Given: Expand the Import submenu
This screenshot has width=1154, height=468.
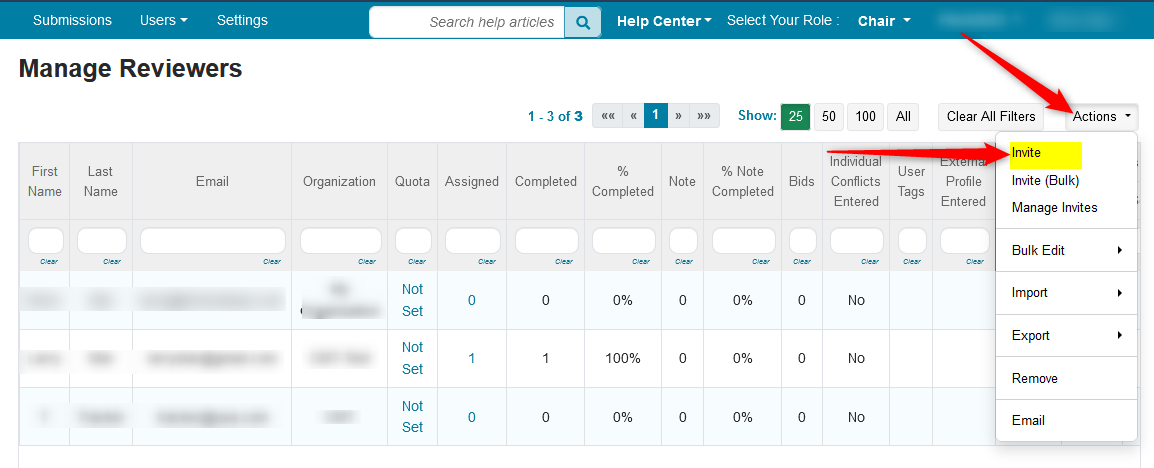Looking at the screenshot, I should pos(1066,293).
